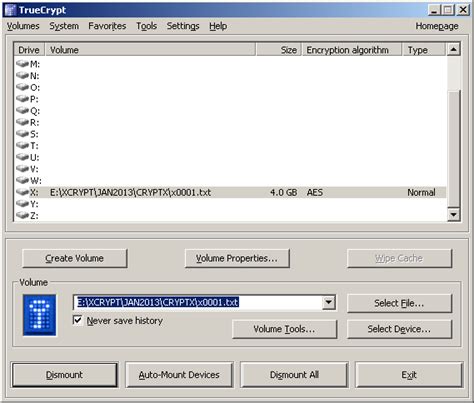Click Auto-Mount Devices button
Viewport: 474px width, 403px height.
179,375
